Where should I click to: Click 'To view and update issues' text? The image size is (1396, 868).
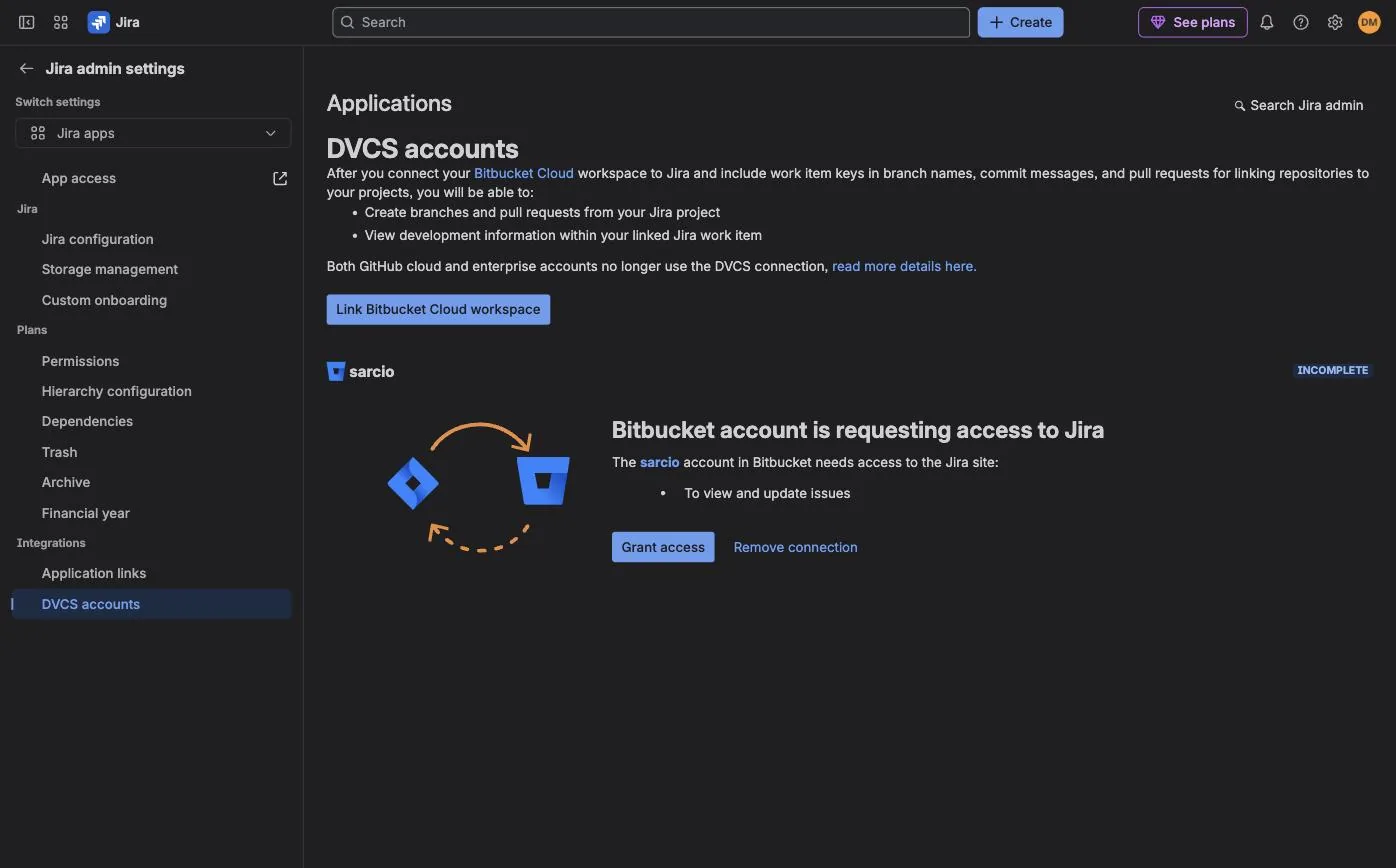tap(767, 494)
